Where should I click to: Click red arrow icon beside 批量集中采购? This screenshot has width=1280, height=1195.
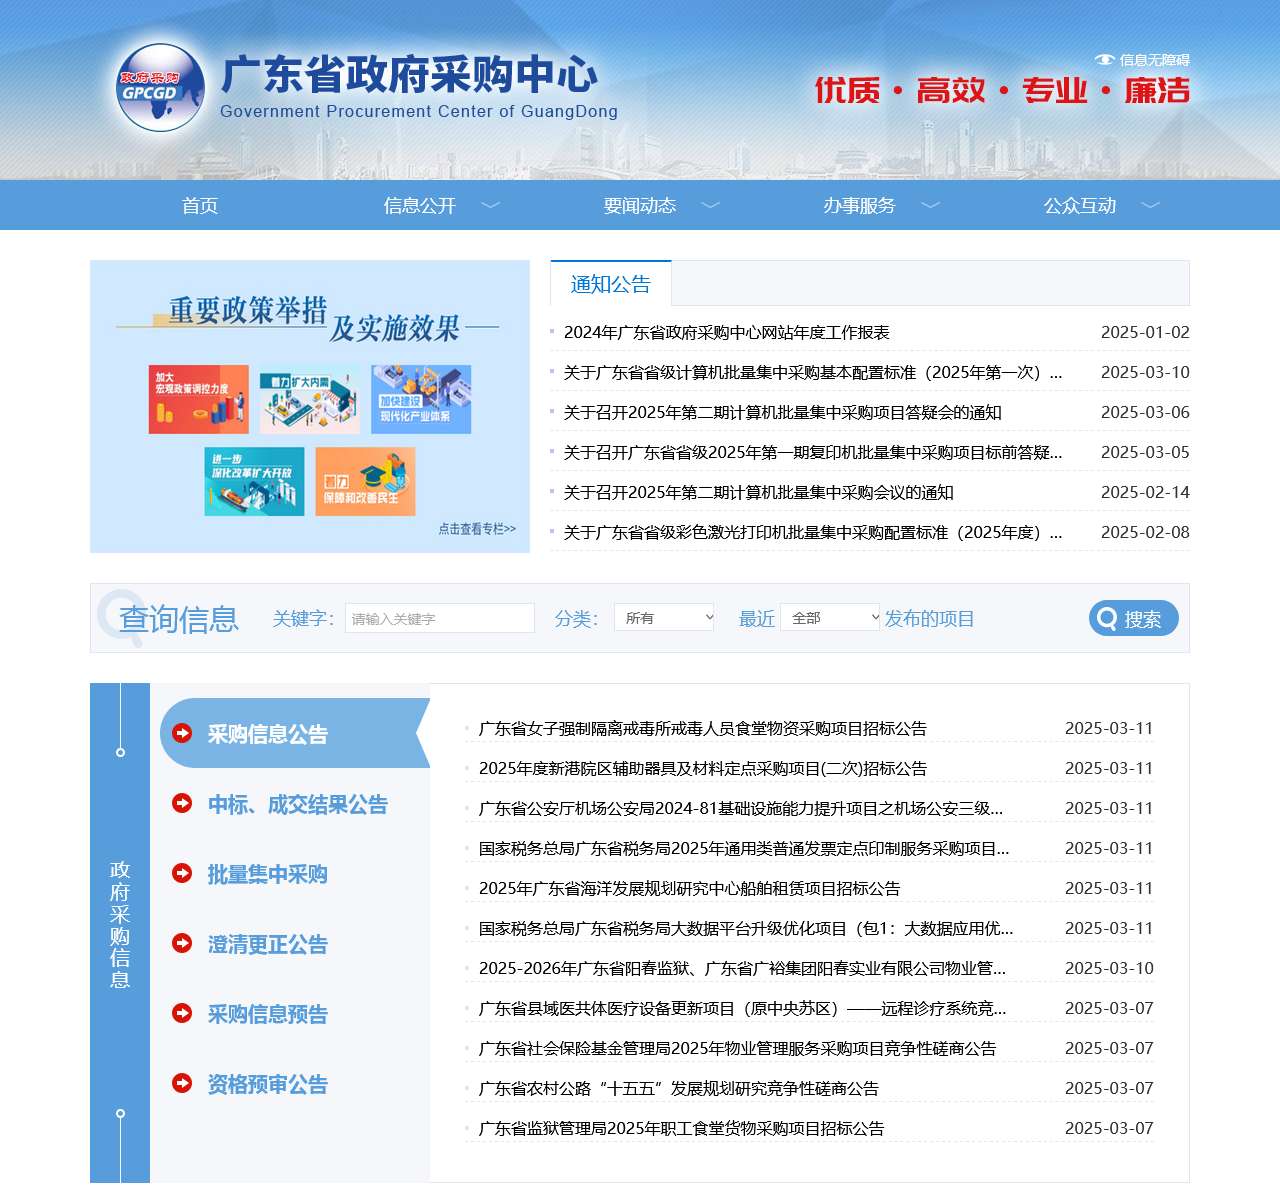[x=182, y=873]
